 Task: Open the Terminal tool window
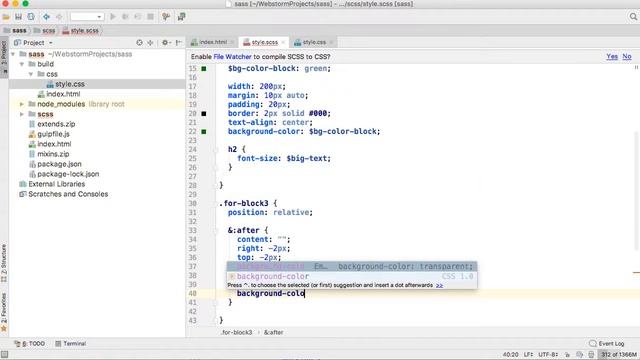71,344
